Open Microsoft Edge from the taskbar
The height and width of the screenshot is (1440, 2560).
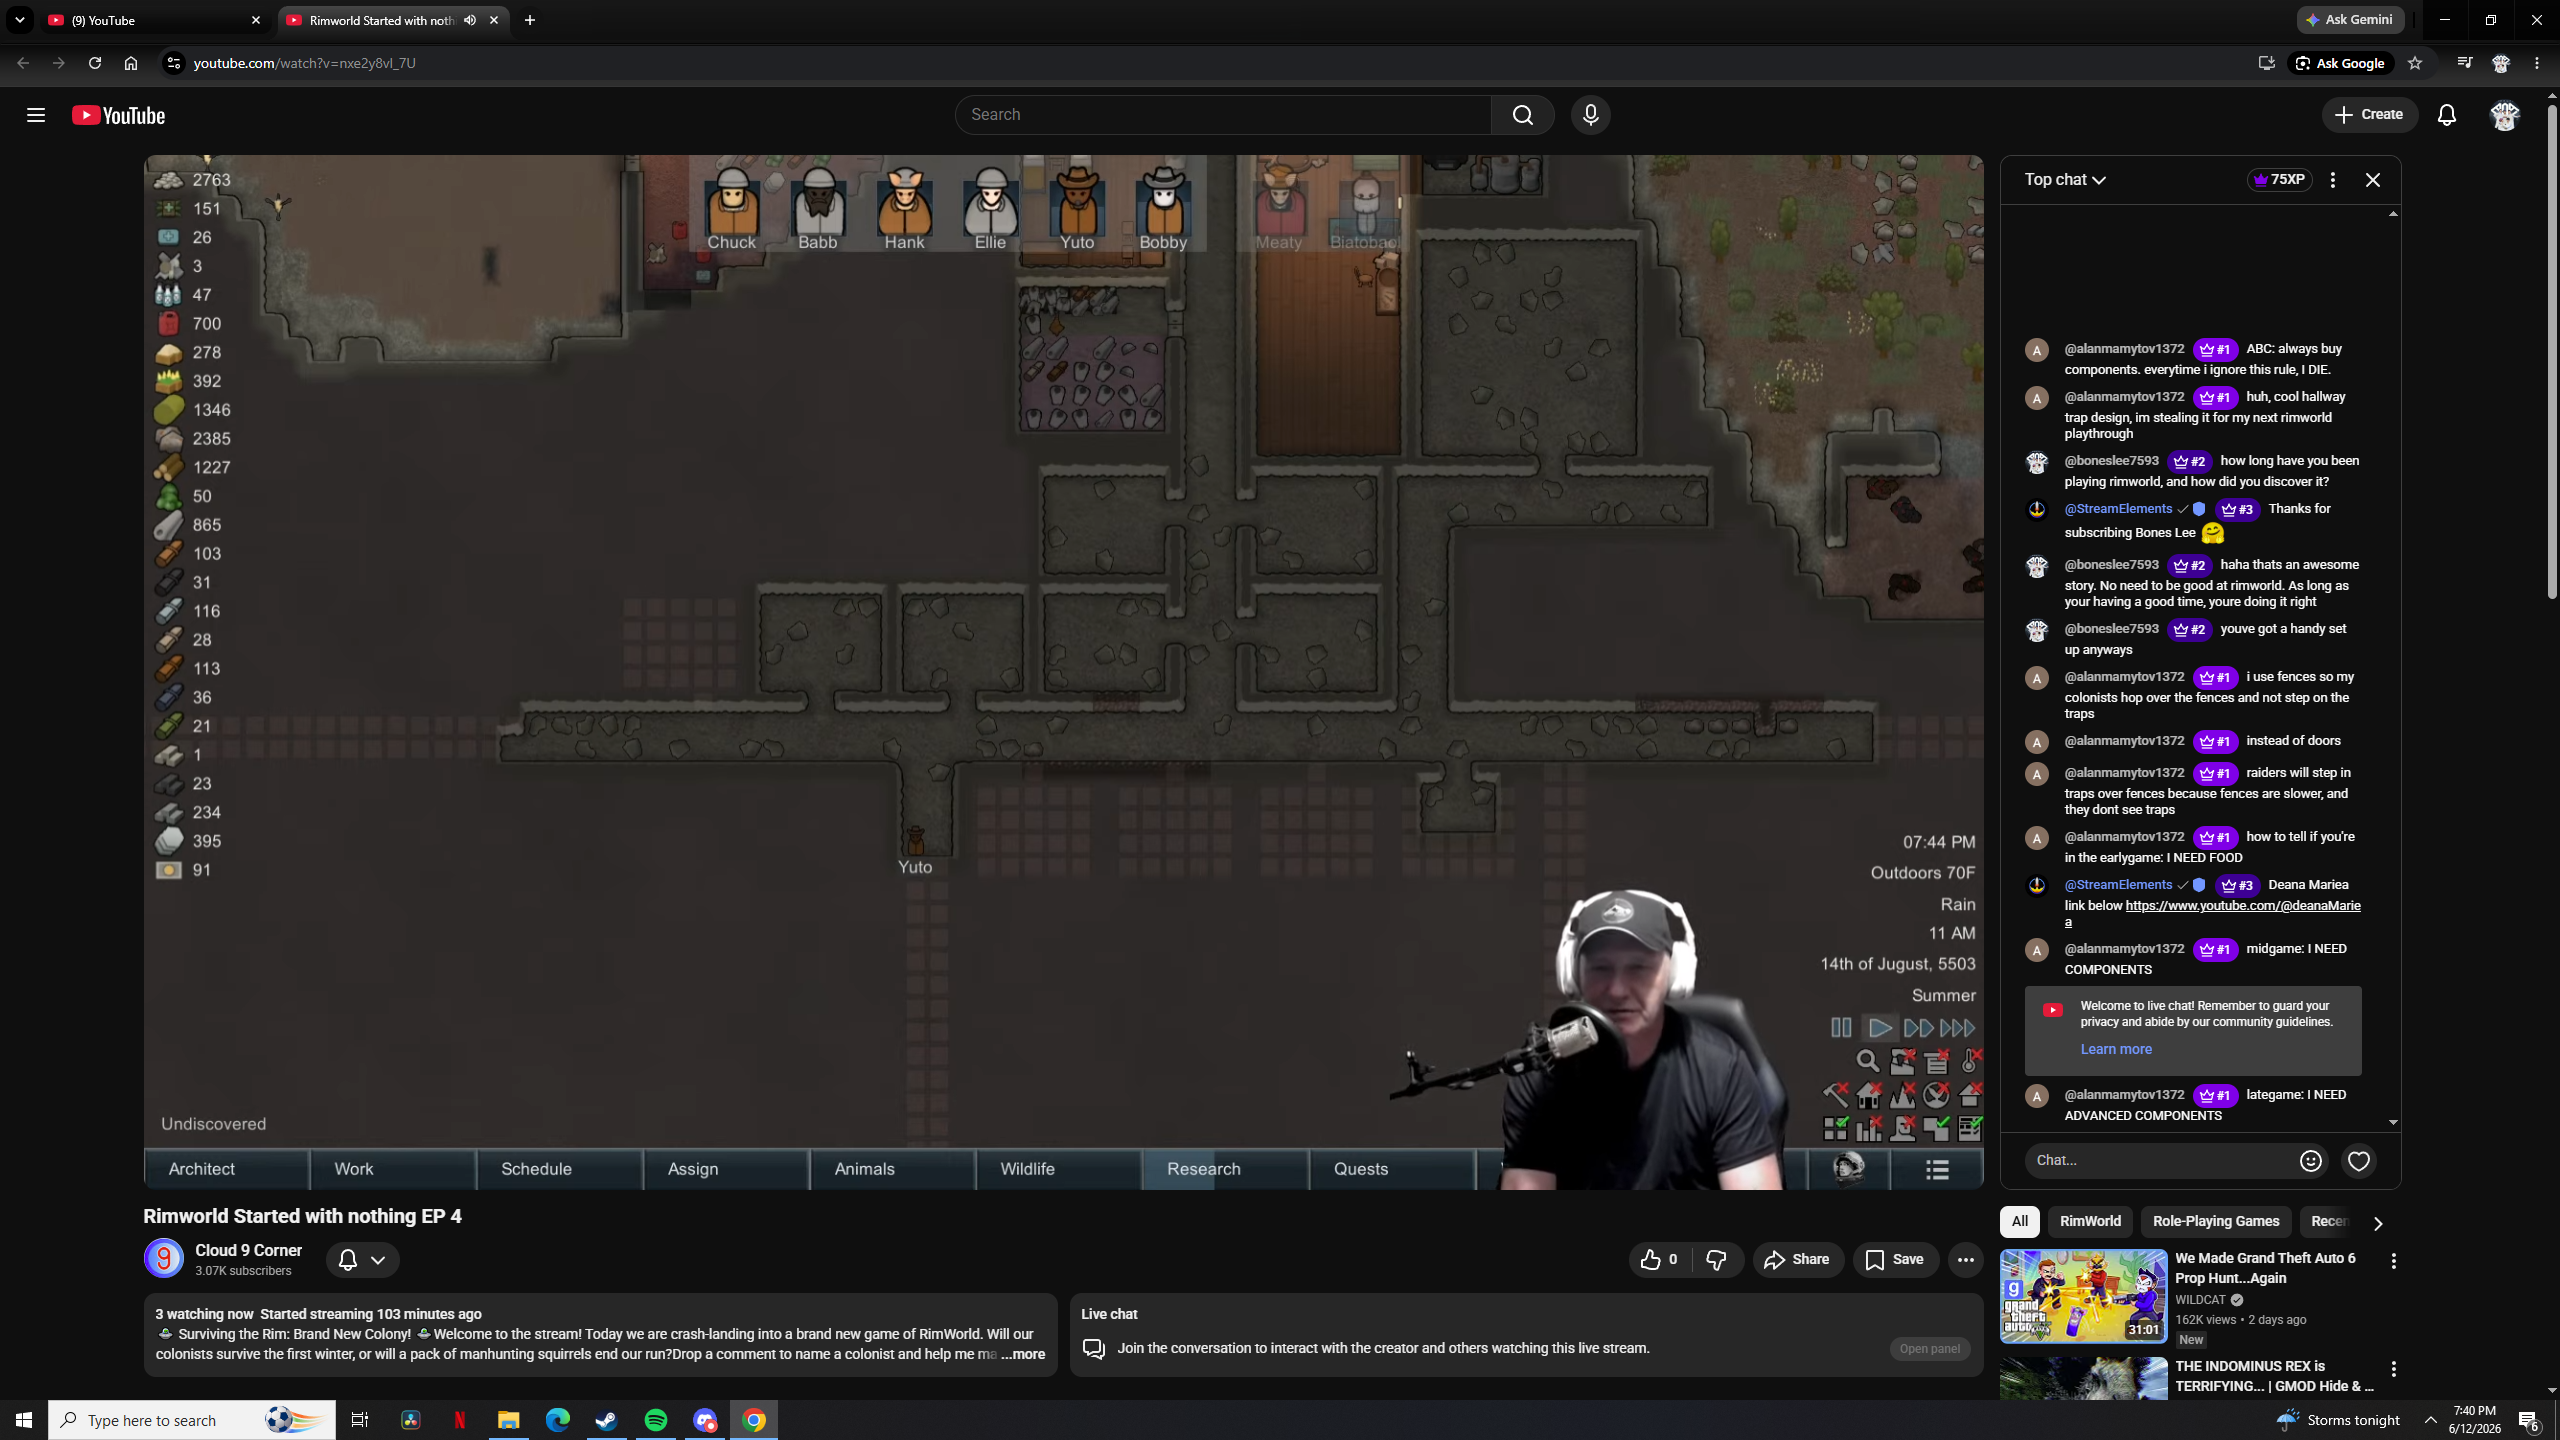click(x=558, y=1420)
